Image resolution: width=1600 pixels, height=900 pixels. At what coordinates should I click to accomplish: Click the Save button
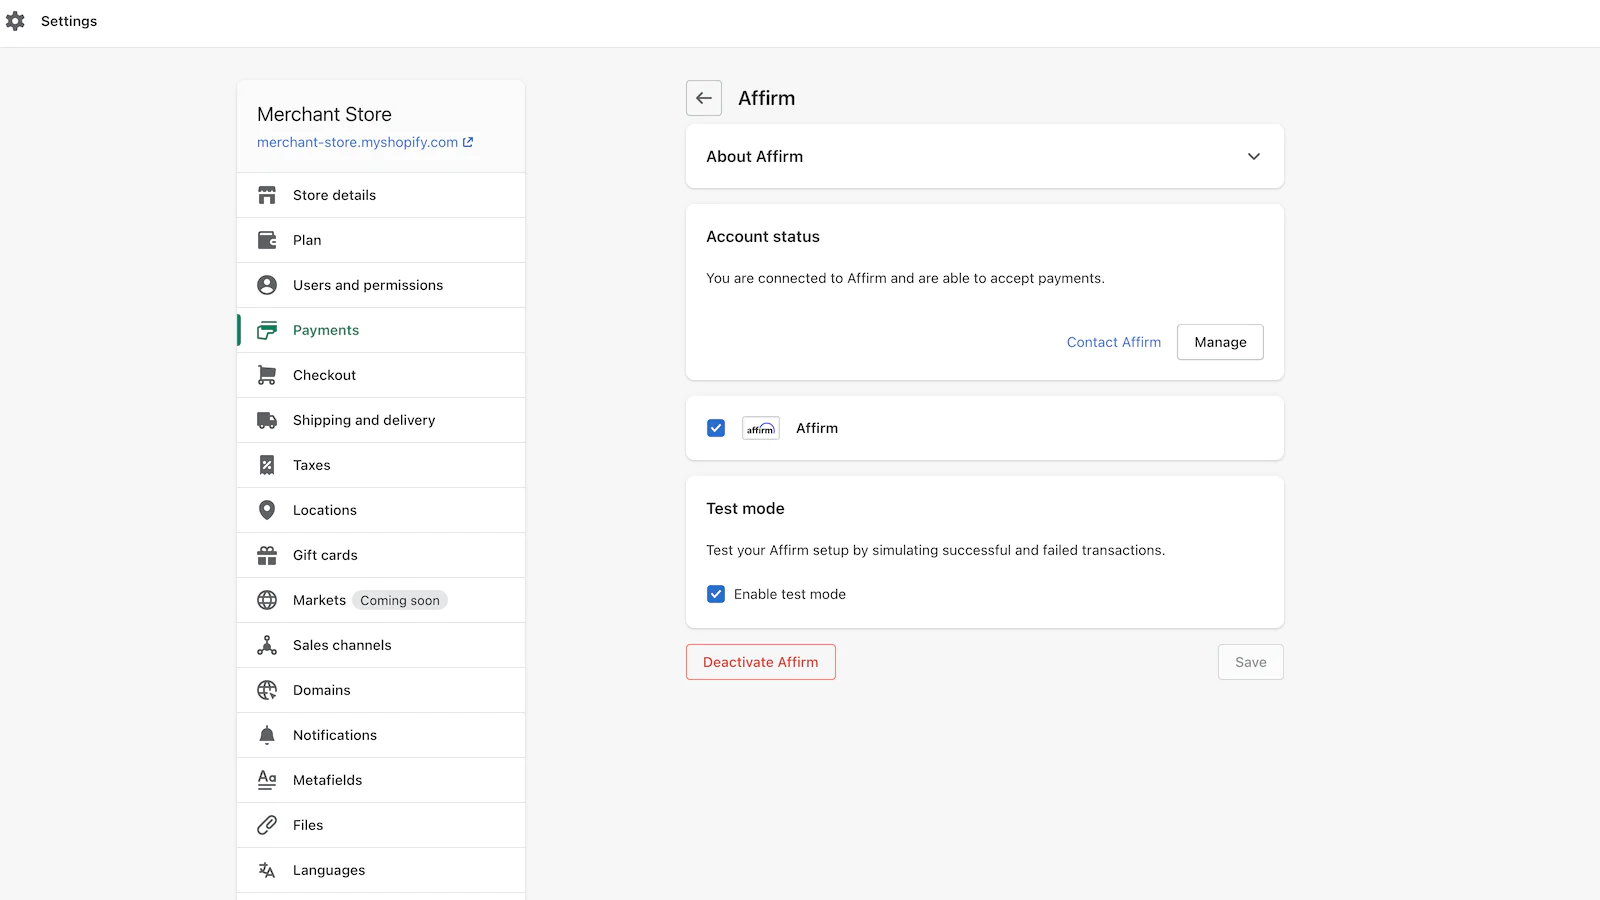pyautogui.click(x=1251, y=662)
